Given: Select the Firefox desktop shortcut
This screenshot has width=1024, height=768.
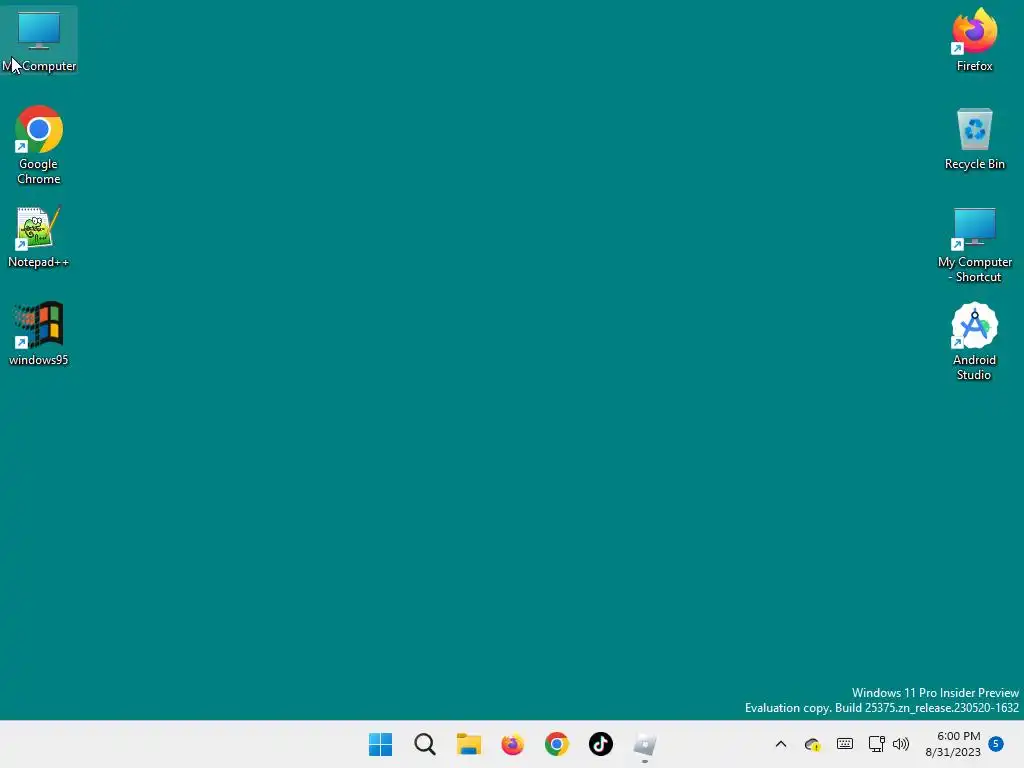Looking at the screenshot, I should 974,40.
